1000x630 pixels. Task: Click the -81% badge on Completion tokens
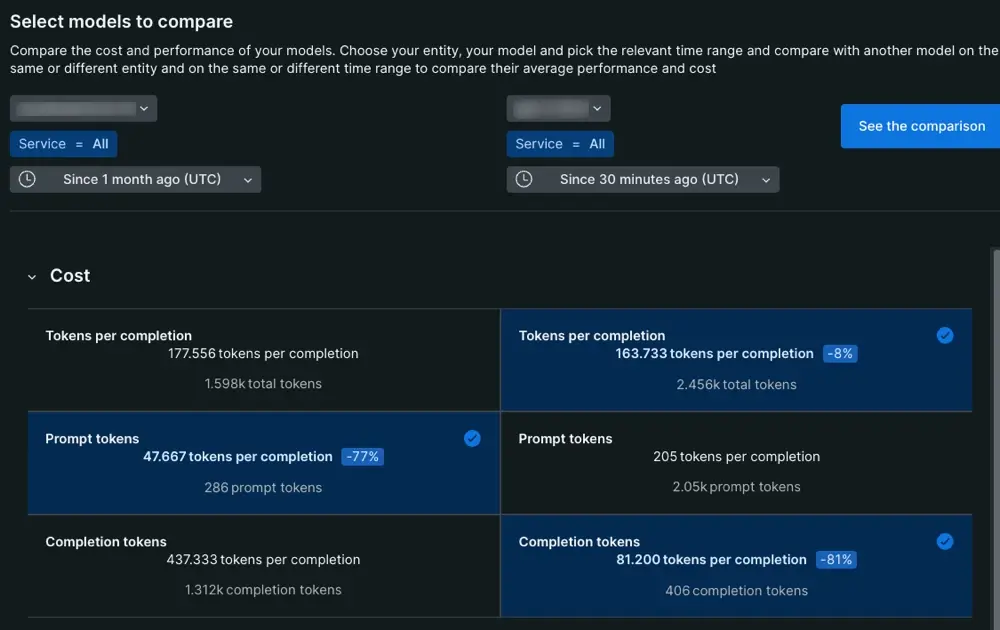pos(836,560)
